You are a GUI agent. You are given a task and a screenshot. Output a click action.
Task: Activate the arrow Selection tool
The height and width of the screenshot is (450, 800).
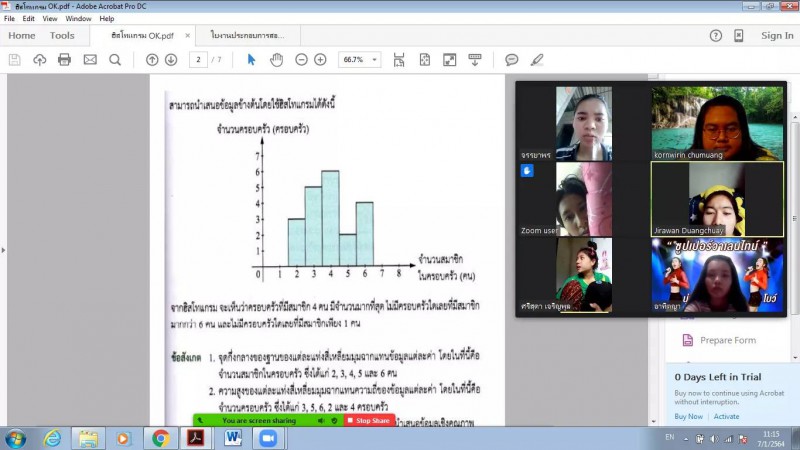[x=251, y=60]
